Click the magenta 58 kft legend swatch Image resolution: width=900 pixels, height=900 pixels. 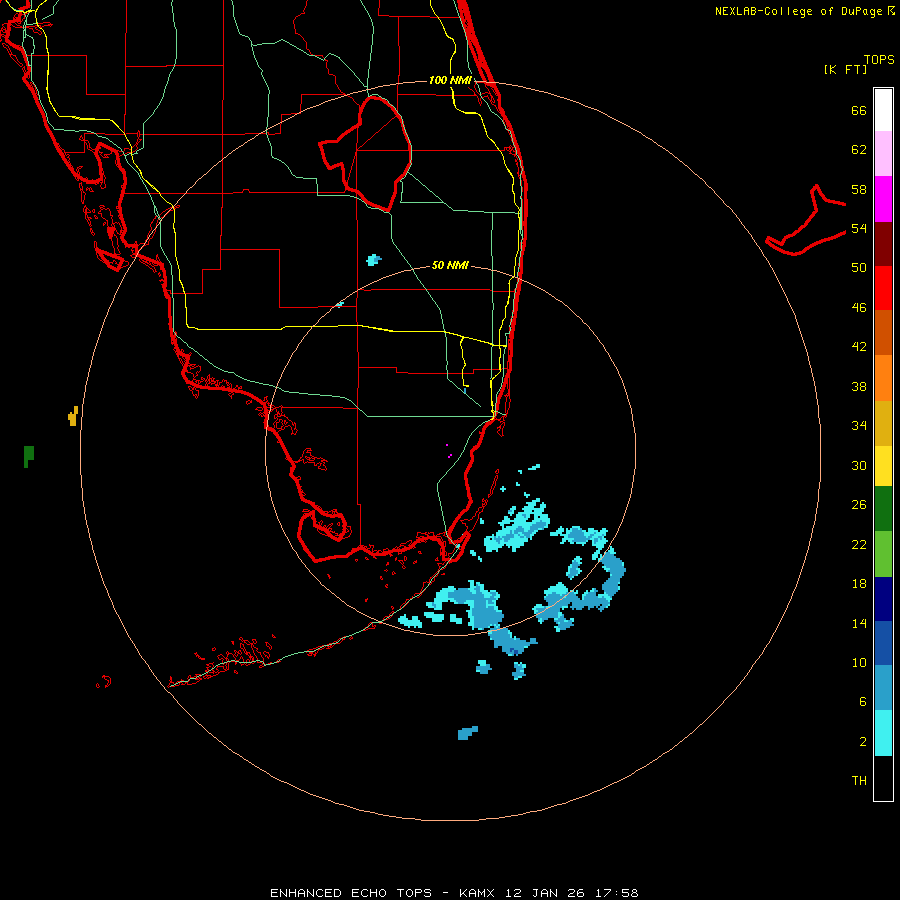pyautogui.click(x=883, y=199)
